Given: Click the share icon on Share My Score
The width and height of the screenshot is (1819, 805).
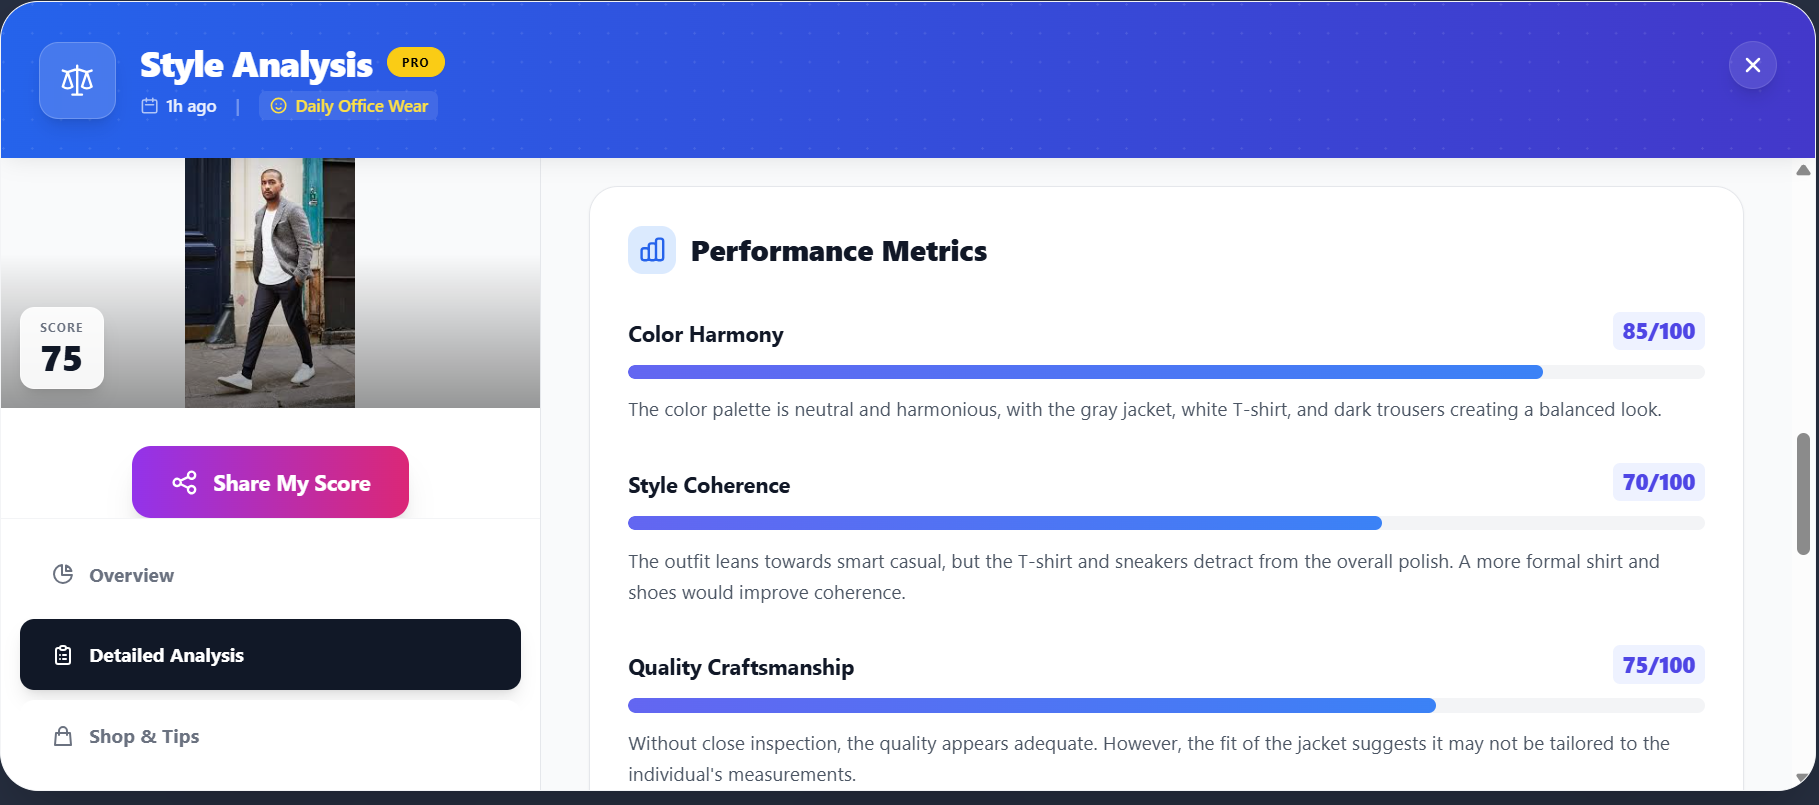Looking at the screenshot, I should coord(184,483).
